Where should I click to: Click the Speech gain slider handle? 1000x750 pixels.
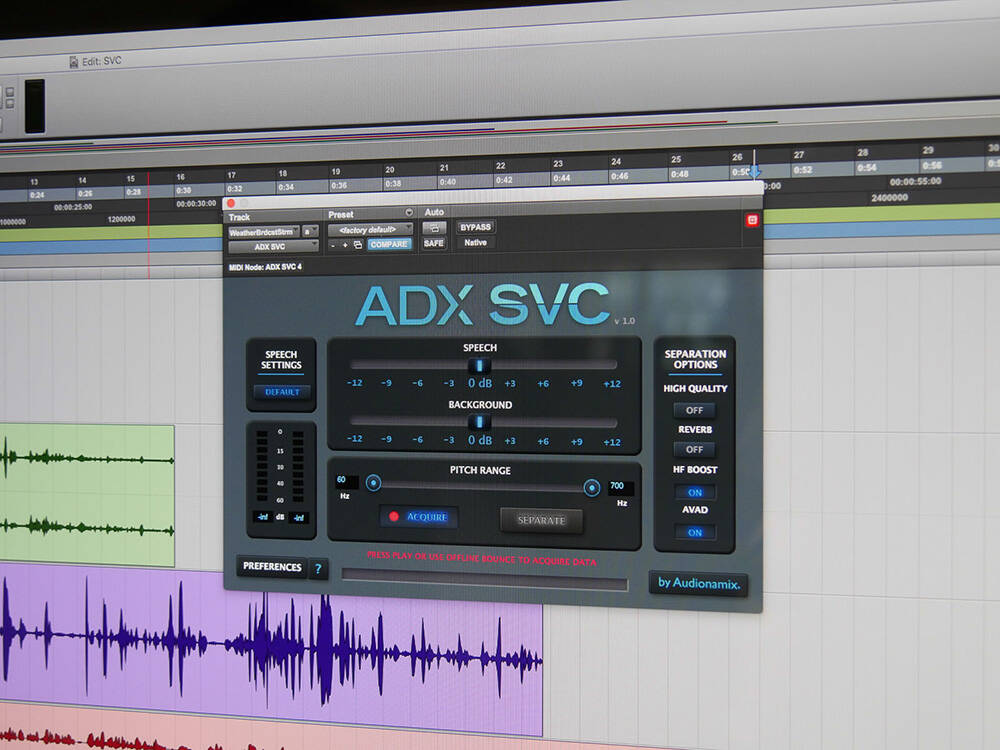[479, 366]
